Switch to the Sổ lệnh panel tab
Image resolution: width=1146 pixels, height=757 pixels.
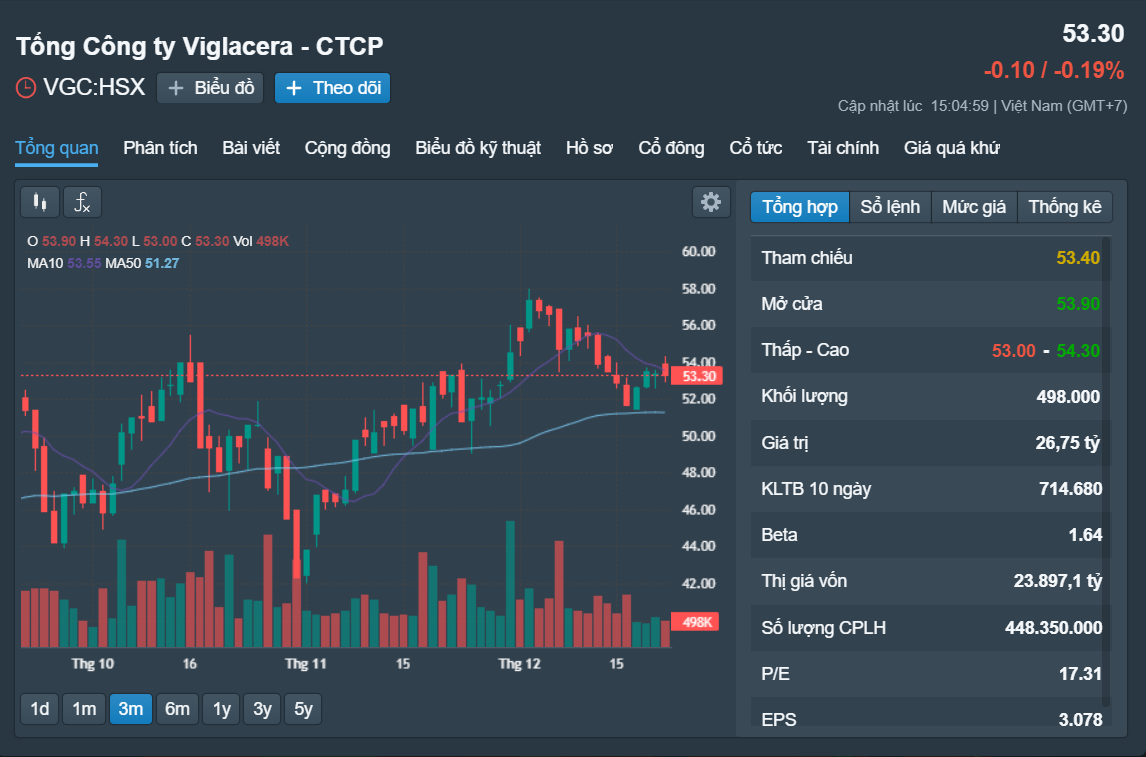point(890,207)
